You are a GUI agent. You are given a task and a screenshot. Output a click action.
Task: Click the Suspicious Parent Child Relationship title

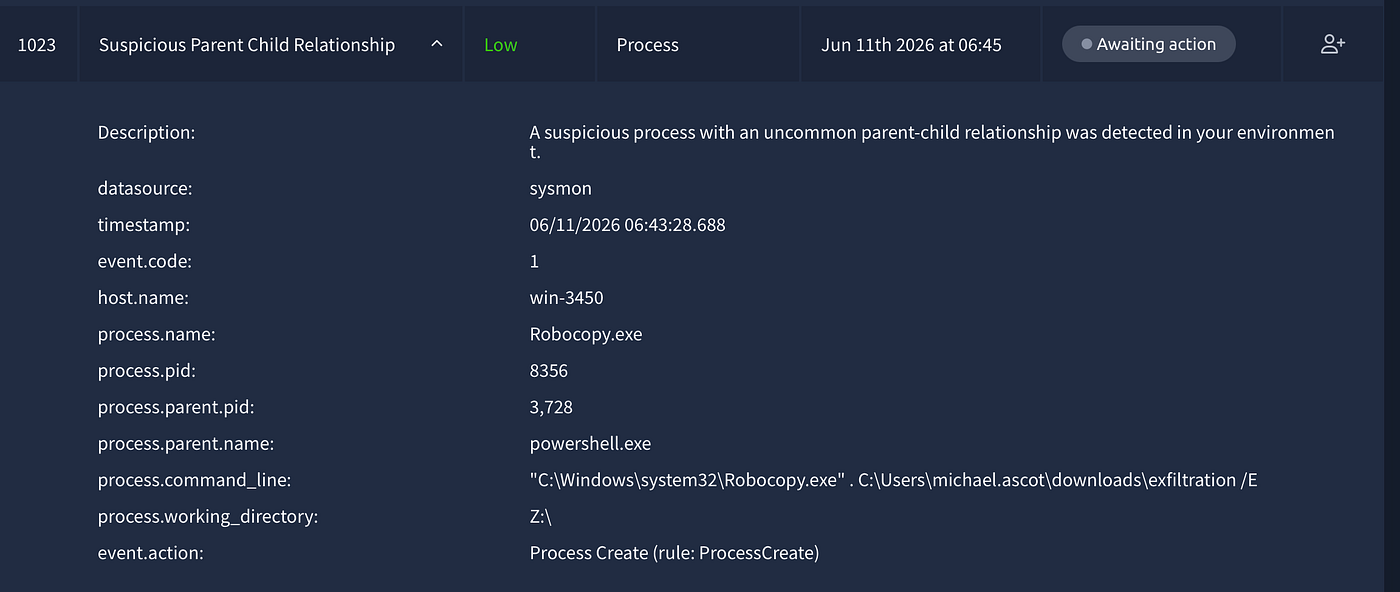[x=247, y=45]
